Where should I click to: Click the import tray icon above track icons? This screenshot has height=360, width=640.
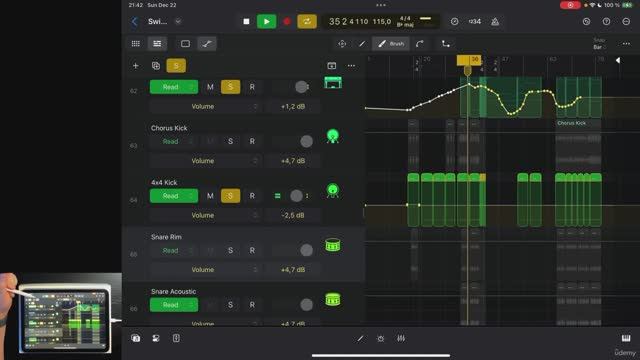pyautogui.click(x=332, y=66)
